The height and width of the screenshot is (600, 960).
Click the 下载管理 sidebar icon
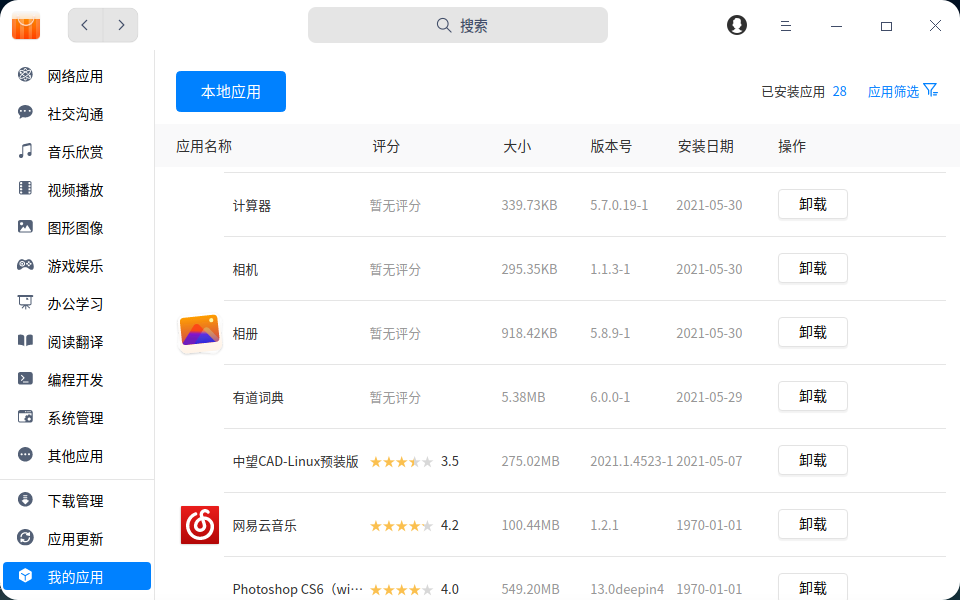(24, 500)
